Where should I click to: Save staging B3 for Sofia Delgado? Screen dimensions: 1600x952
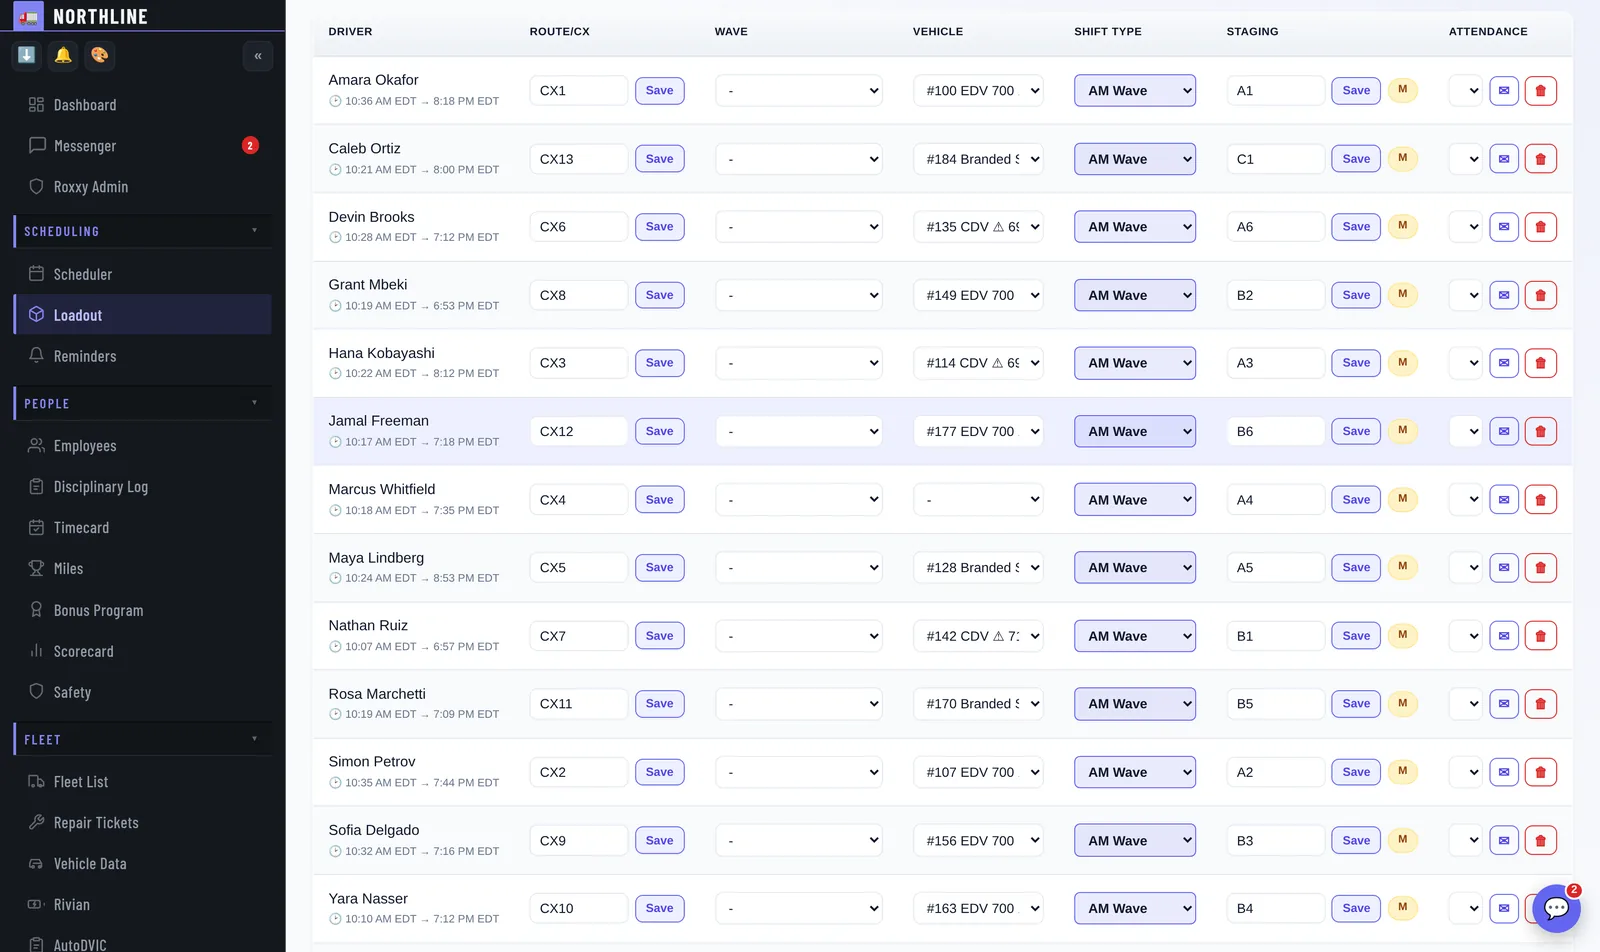click(x=1356, y=840)
